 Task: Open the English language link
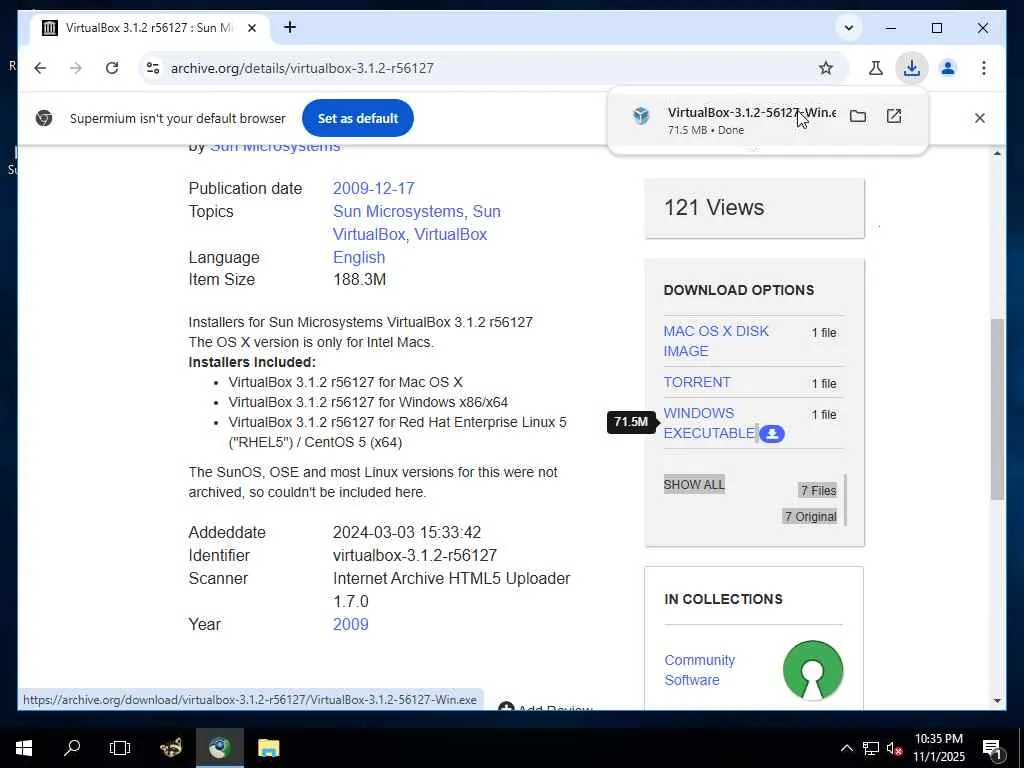(359, 257)
